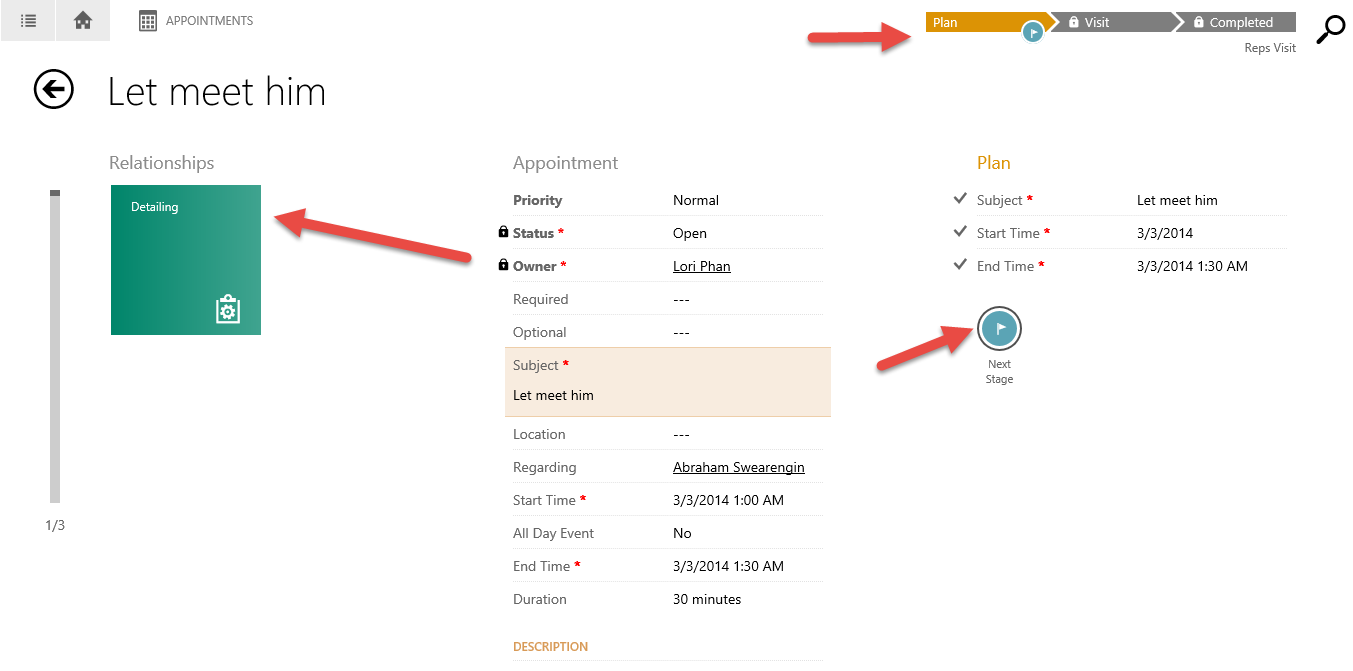1353x671 pixels.
Task: Open the Abraham Swearengin regarding link
Action: pos(738,467)
